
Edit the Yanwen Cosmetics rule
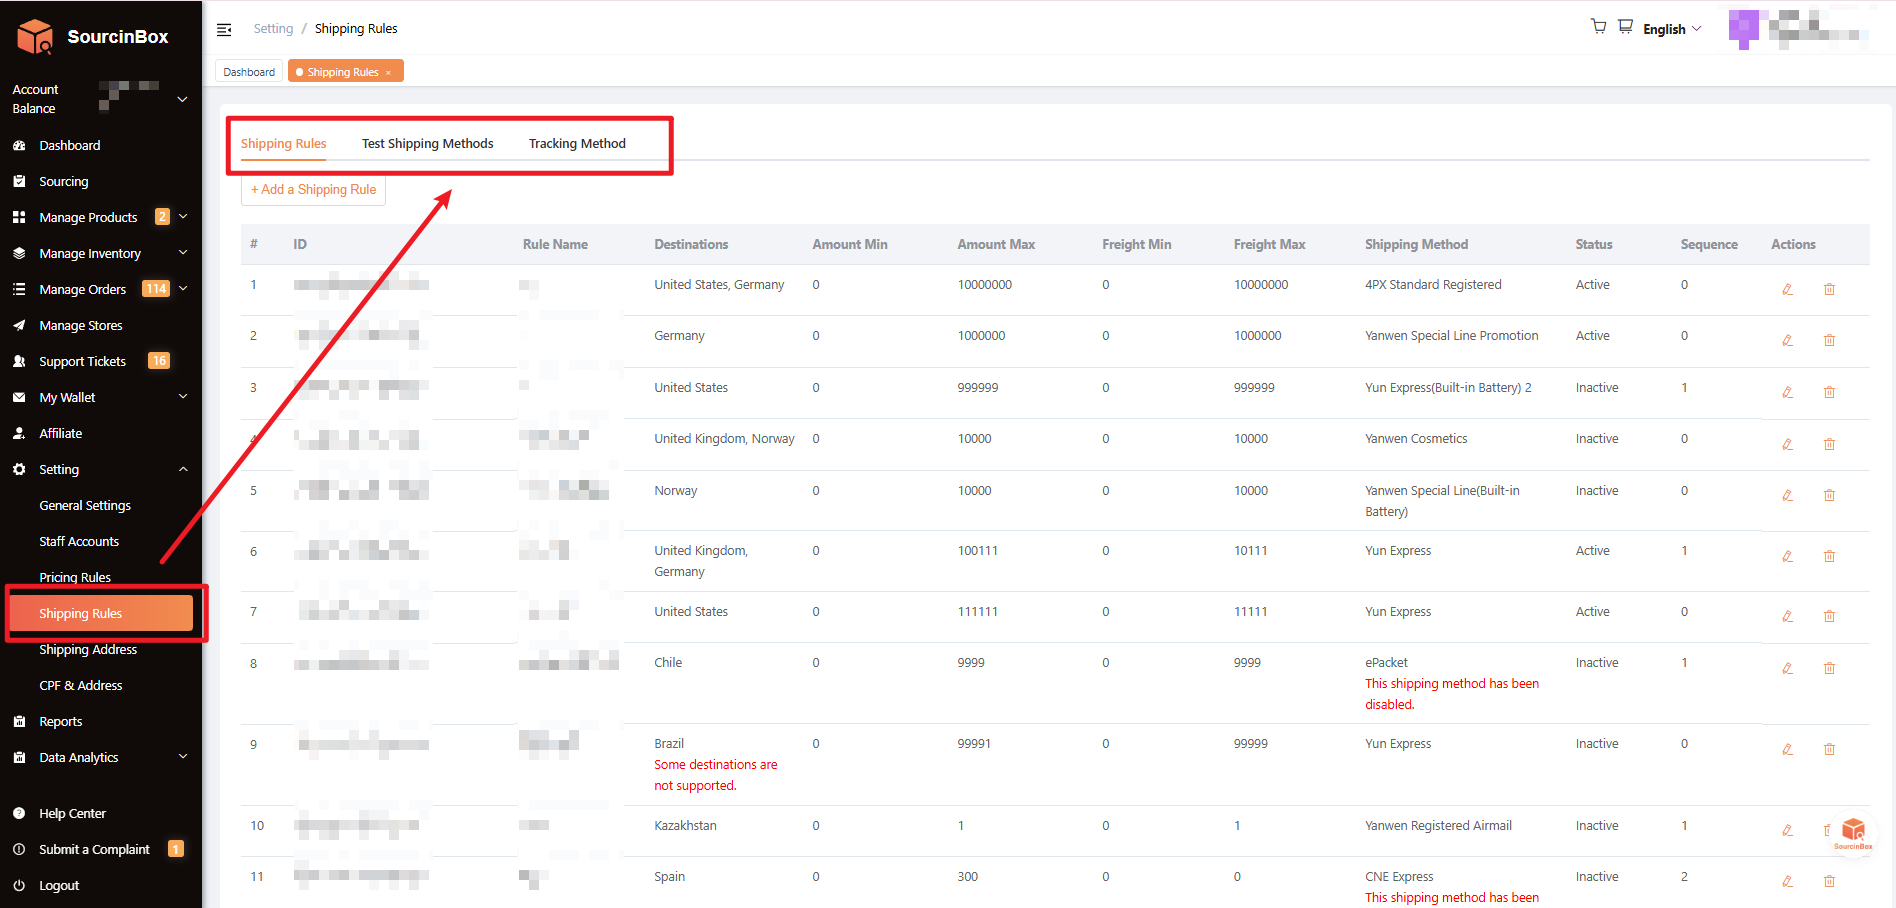click(x=1787, y=444)
